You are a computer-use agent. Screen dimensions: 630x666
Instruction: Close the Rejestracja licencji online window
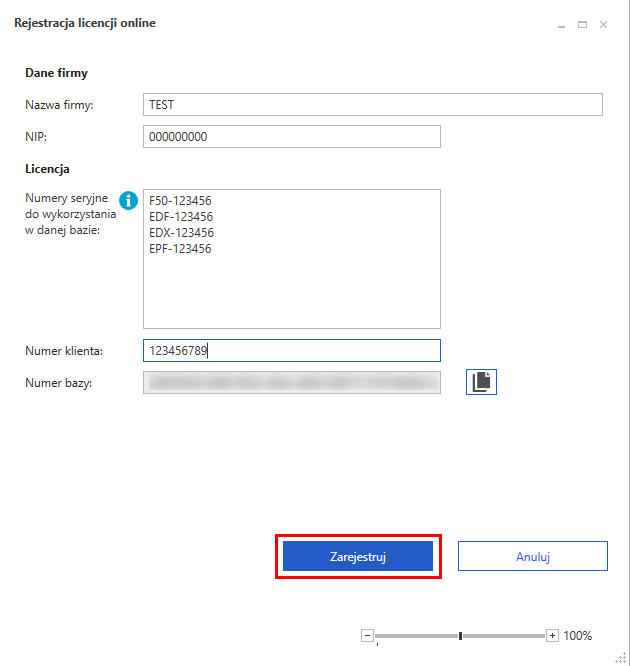[x=603, y=25]
